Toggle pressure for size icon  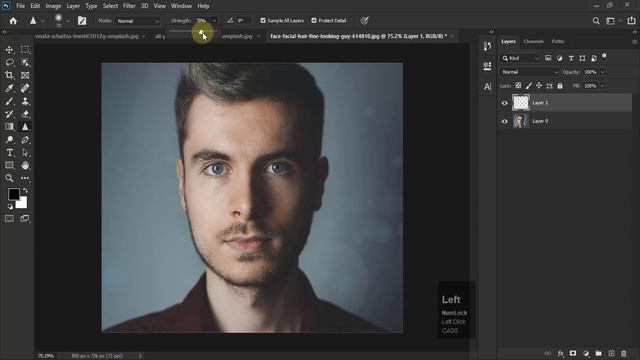point(364,20)
